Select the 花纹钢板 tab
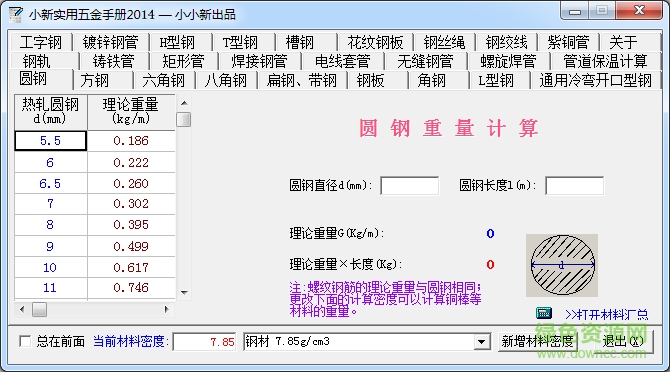Image resolution: width=670 pixels, height=372 pixels. coord(375,42)
